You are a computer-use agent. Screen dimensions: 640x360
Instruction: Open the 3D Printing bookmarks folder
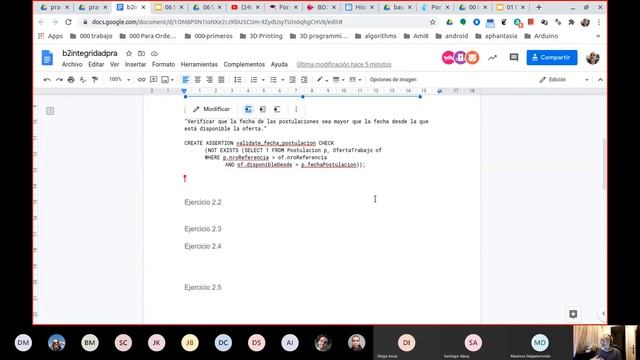coord(261,36)
